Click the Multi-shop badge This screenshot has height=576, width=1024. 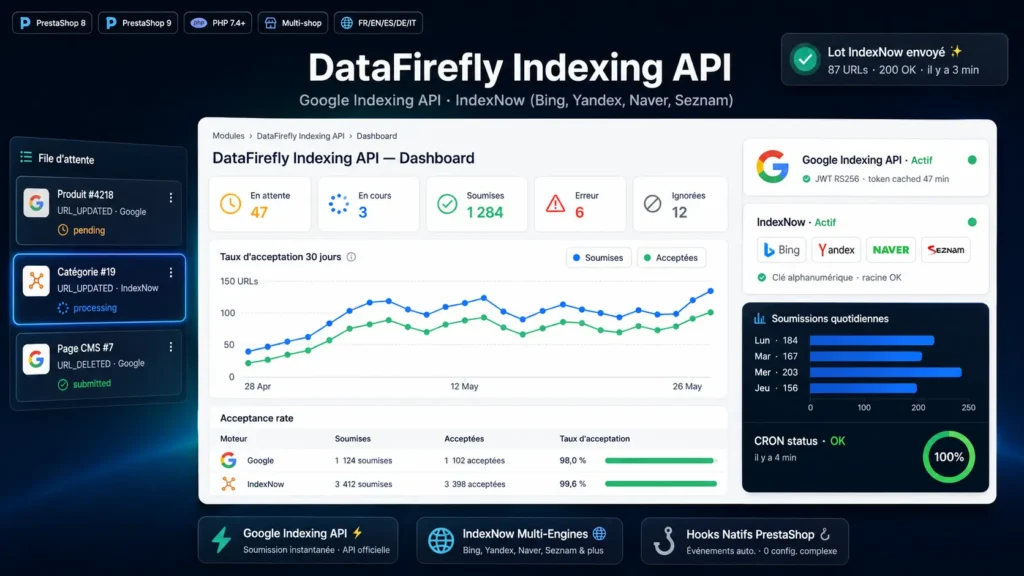coord(293,23)
